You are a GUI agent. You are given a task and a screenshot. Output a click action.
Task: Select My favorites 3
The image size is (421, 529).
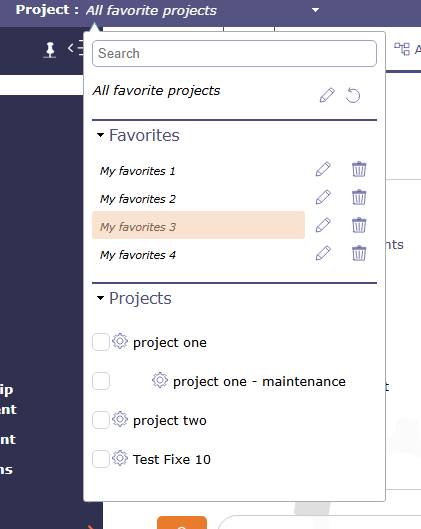pyautogui.click(x=198, y=225)
